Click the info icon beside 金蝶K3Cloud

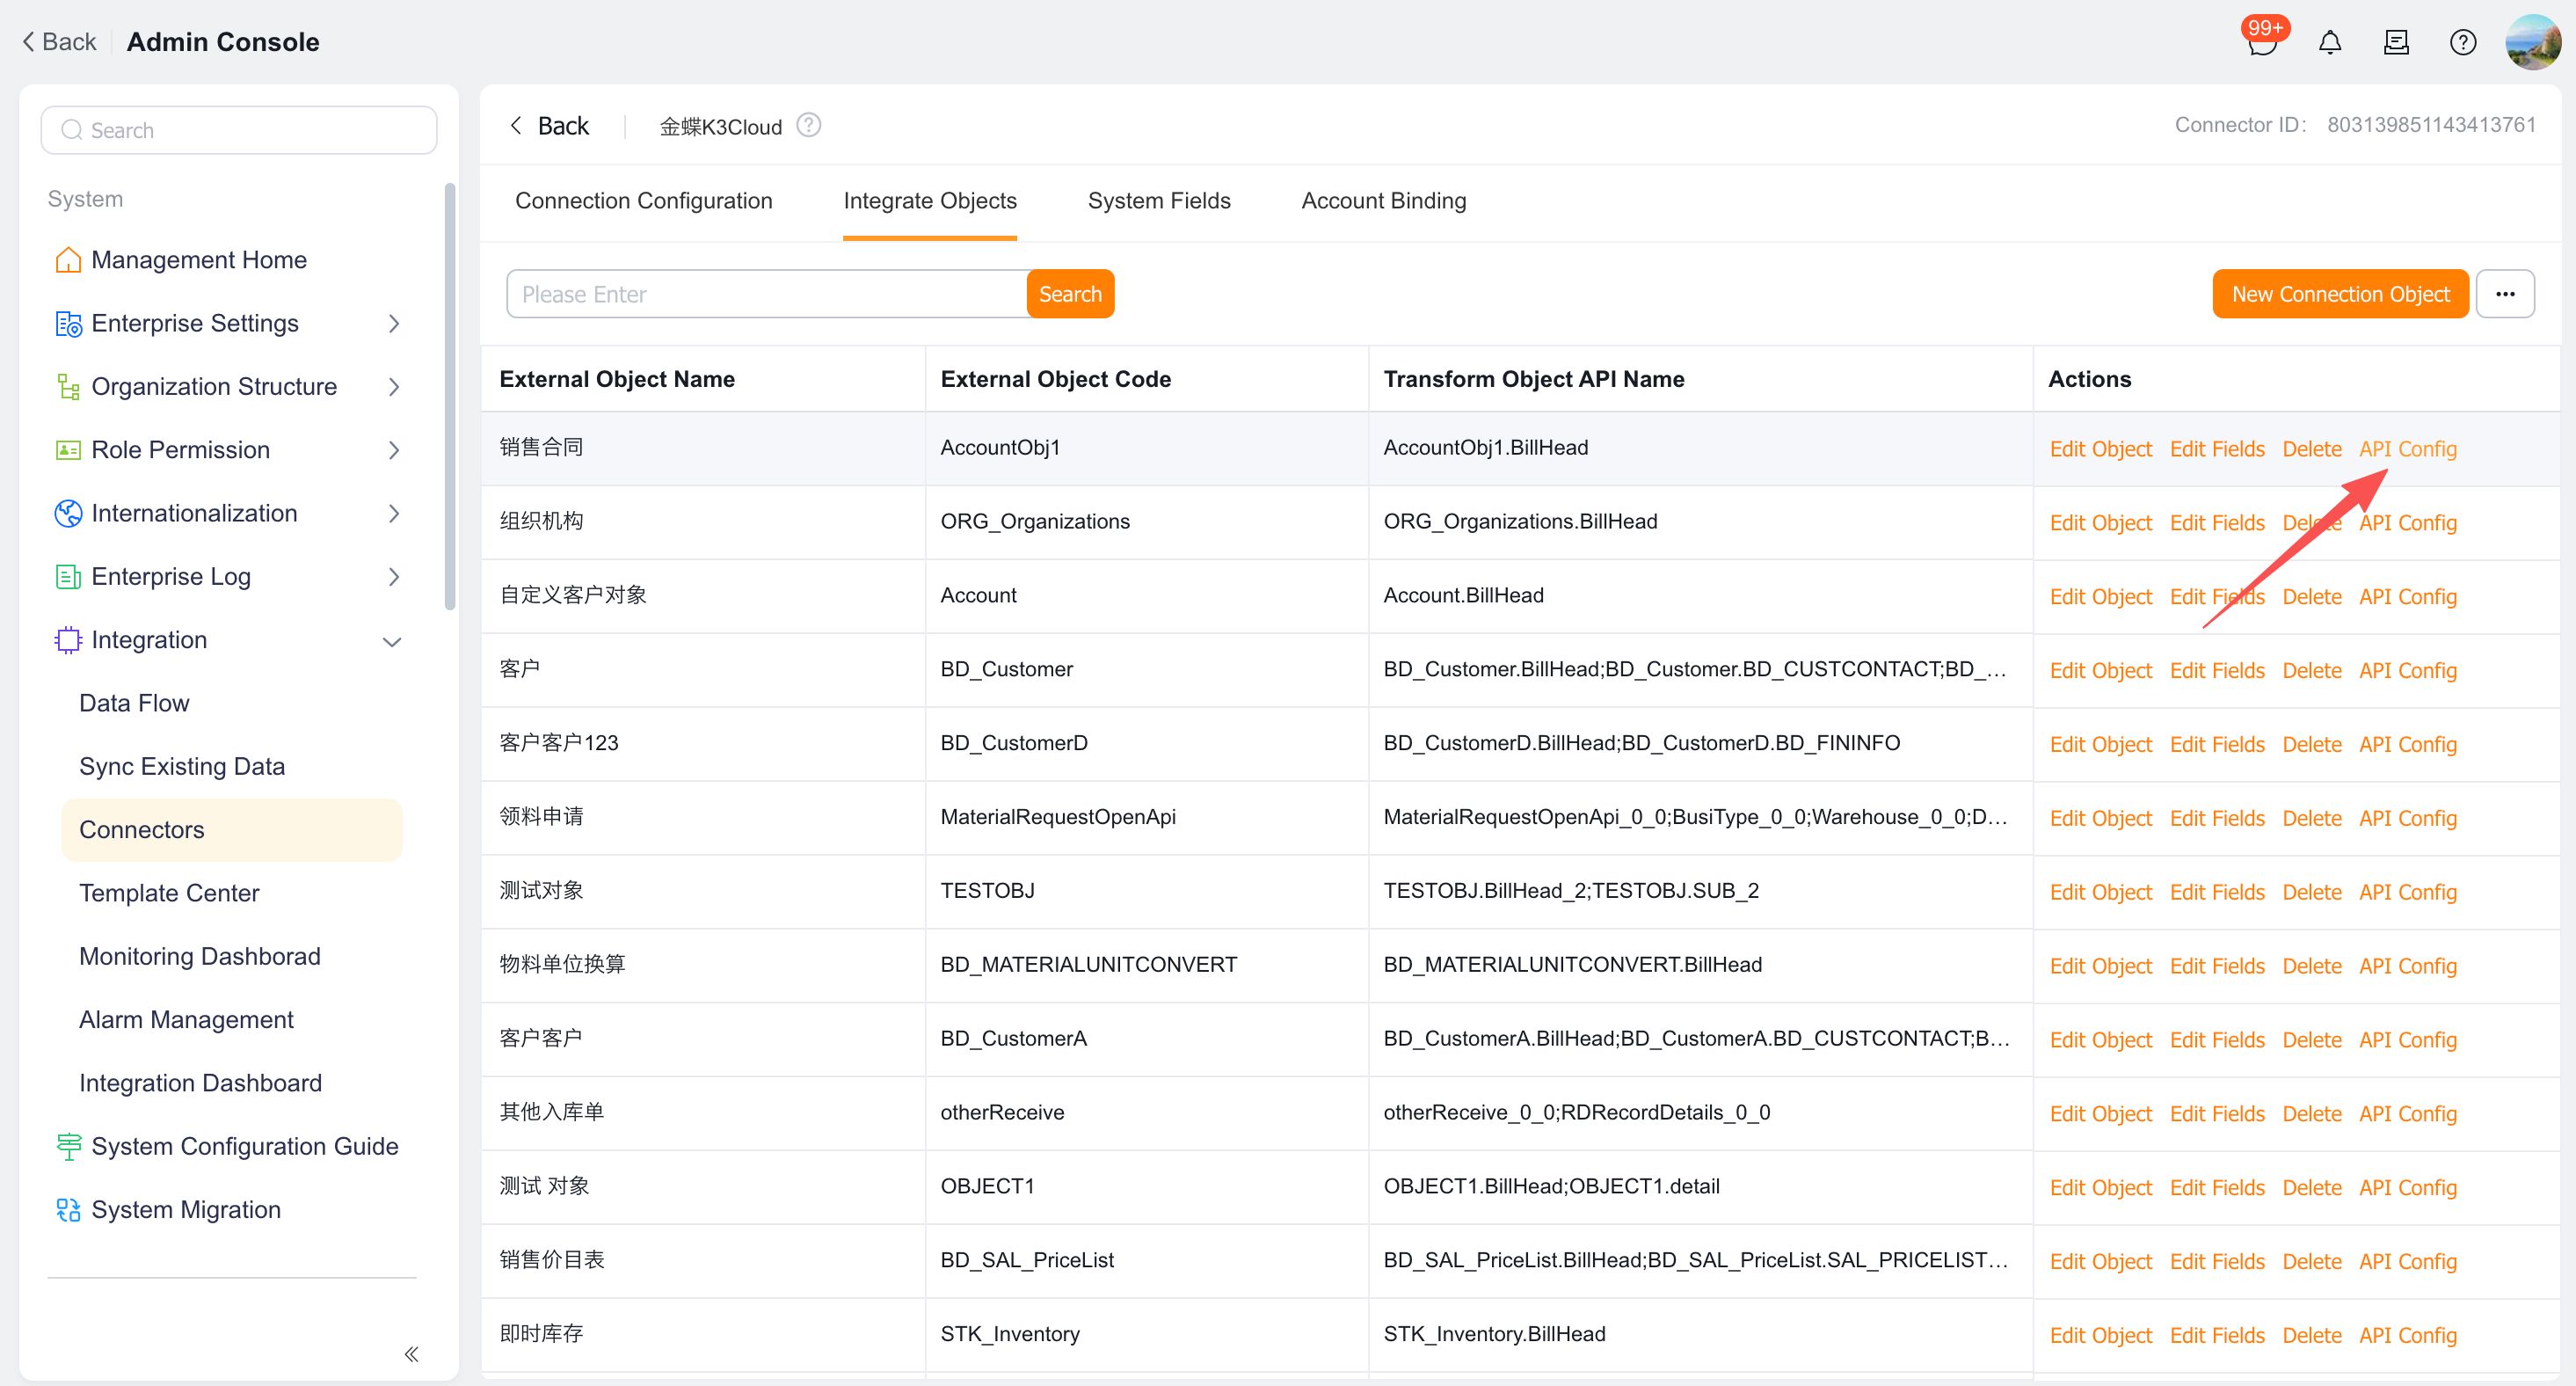(808, 125)
